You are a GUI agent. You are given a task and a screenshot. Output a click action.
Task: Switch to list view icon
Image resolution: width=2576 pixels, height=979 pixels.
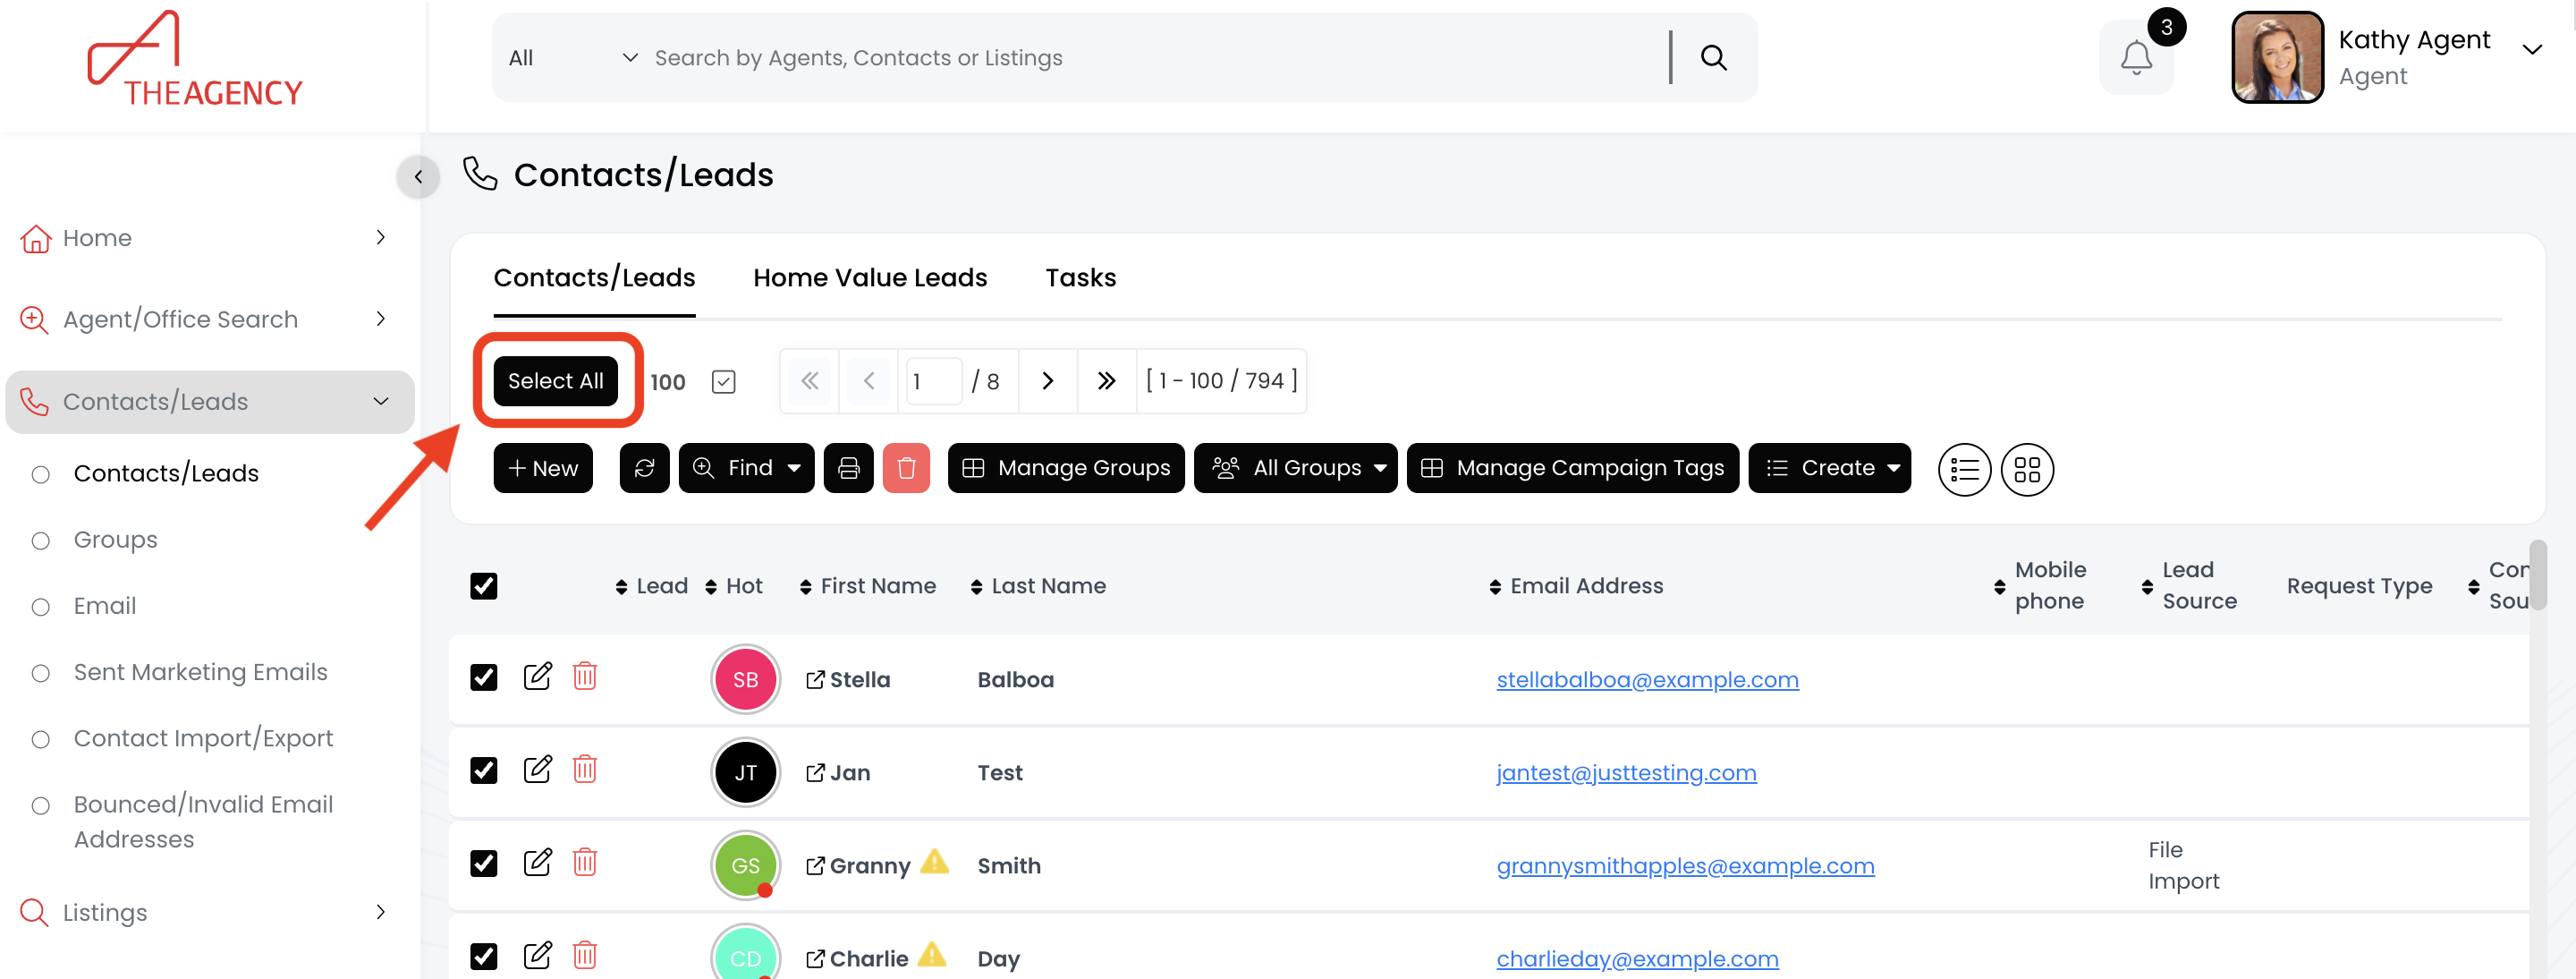click(1964, 469)
